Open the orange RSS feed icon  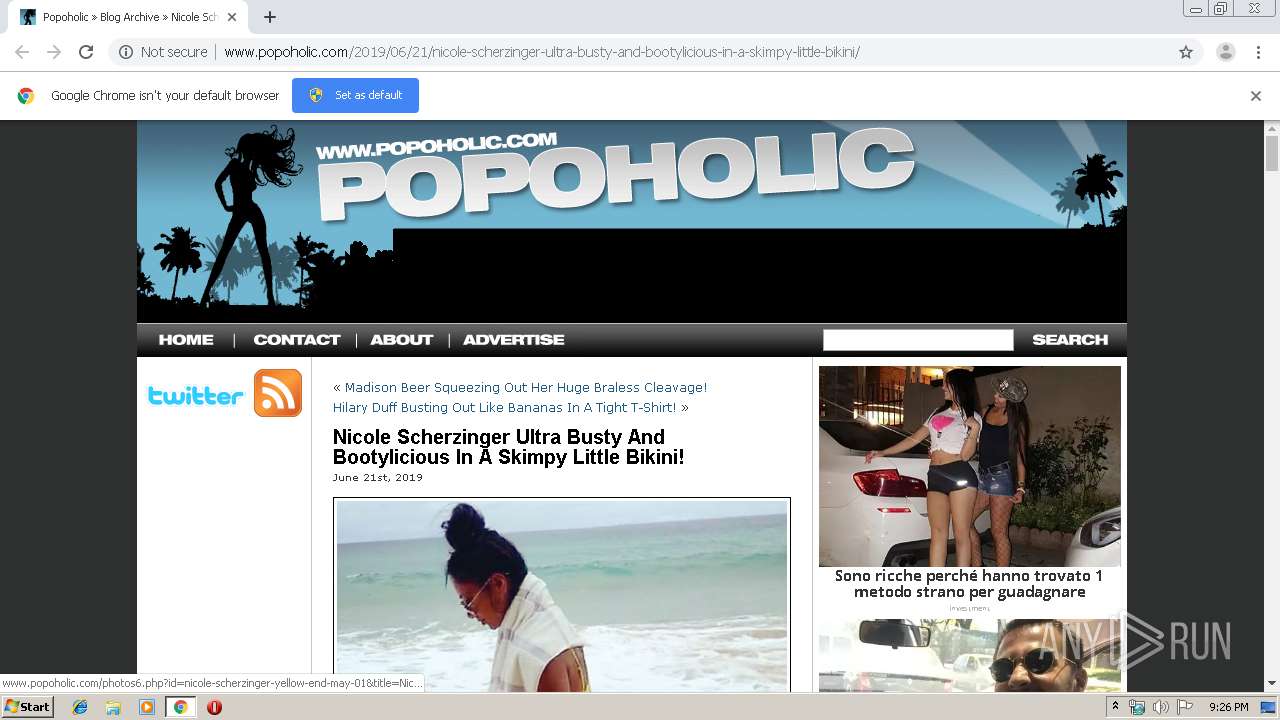pos(278,393)
